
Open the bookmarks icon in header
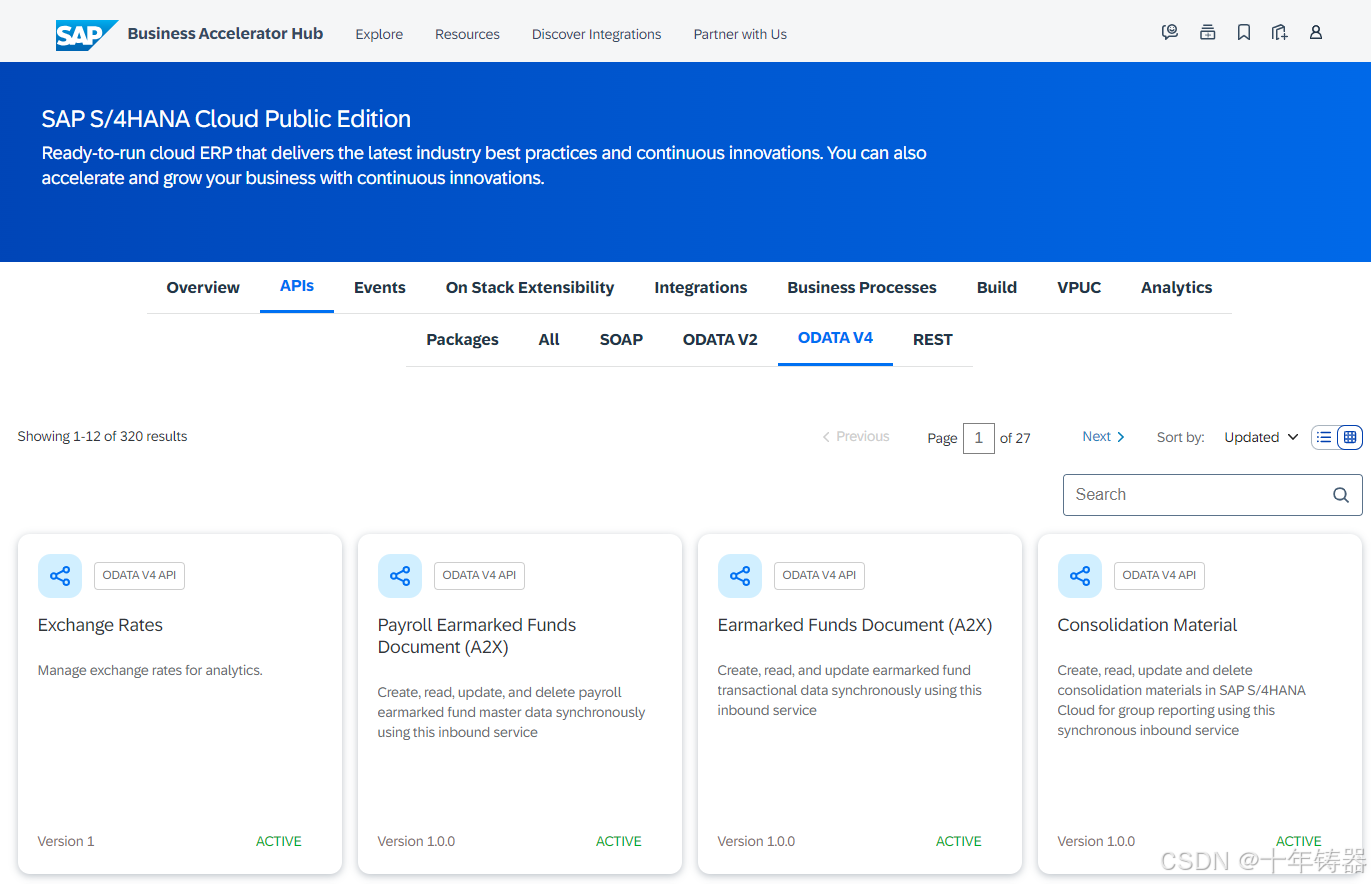point(1244,33)
